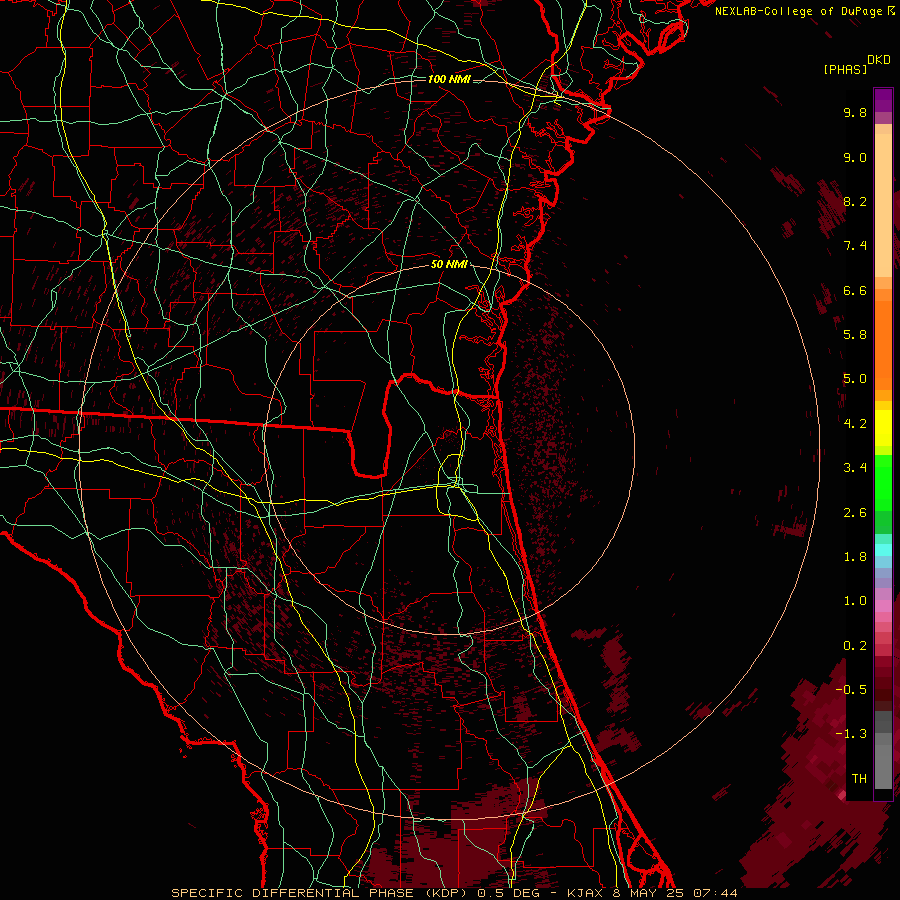This screenshot has height=900, width=900.
Task: Click the -1.3 scale value
Action: pos(851,734)
